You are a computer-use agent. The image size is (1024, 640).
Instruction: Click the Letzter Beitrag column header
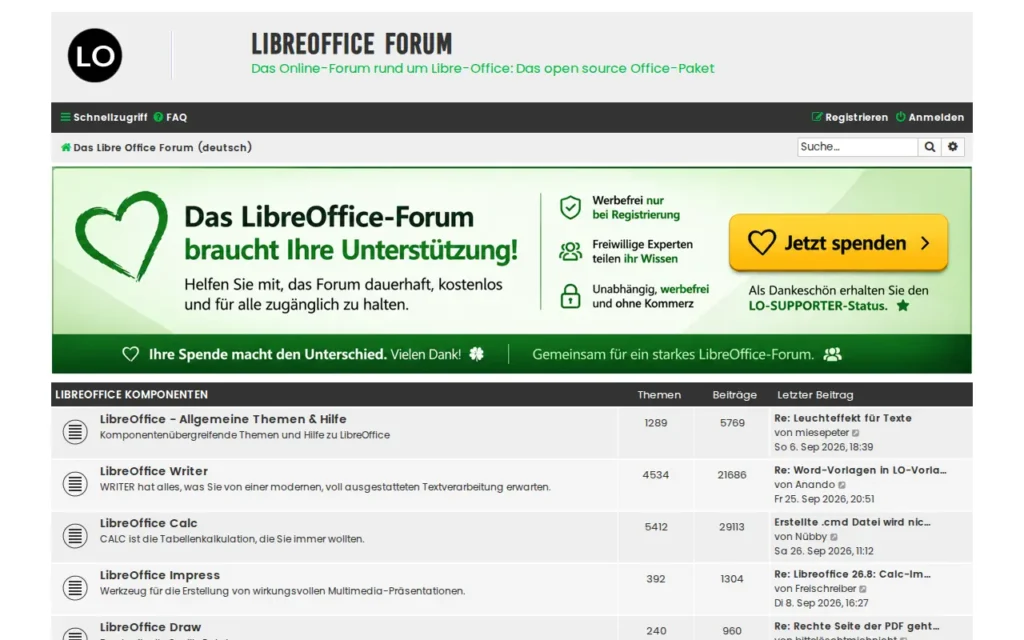point(815,394)
